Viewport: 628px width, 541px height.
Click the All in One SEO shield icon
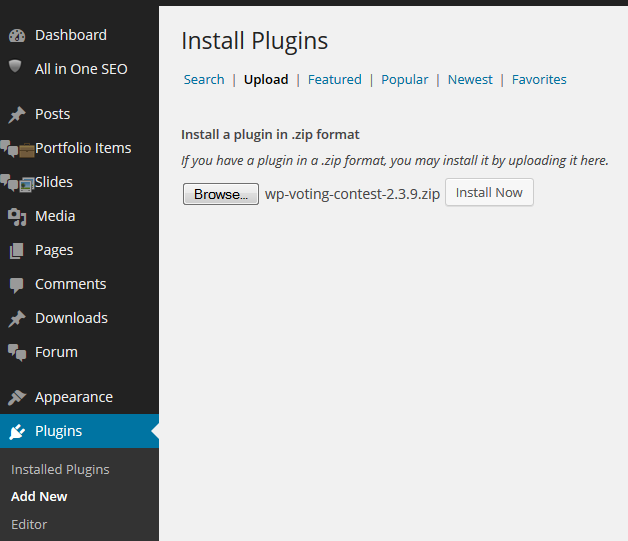[x=15, y=66]
